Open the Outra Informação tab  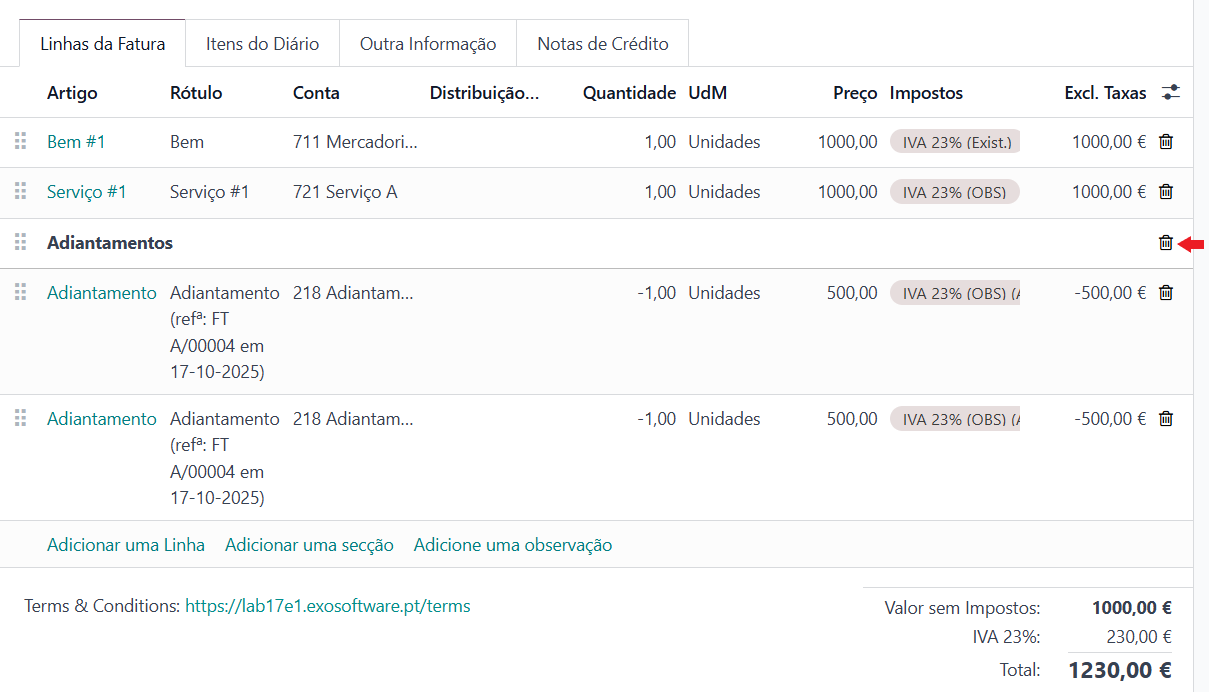click(428, 44)
